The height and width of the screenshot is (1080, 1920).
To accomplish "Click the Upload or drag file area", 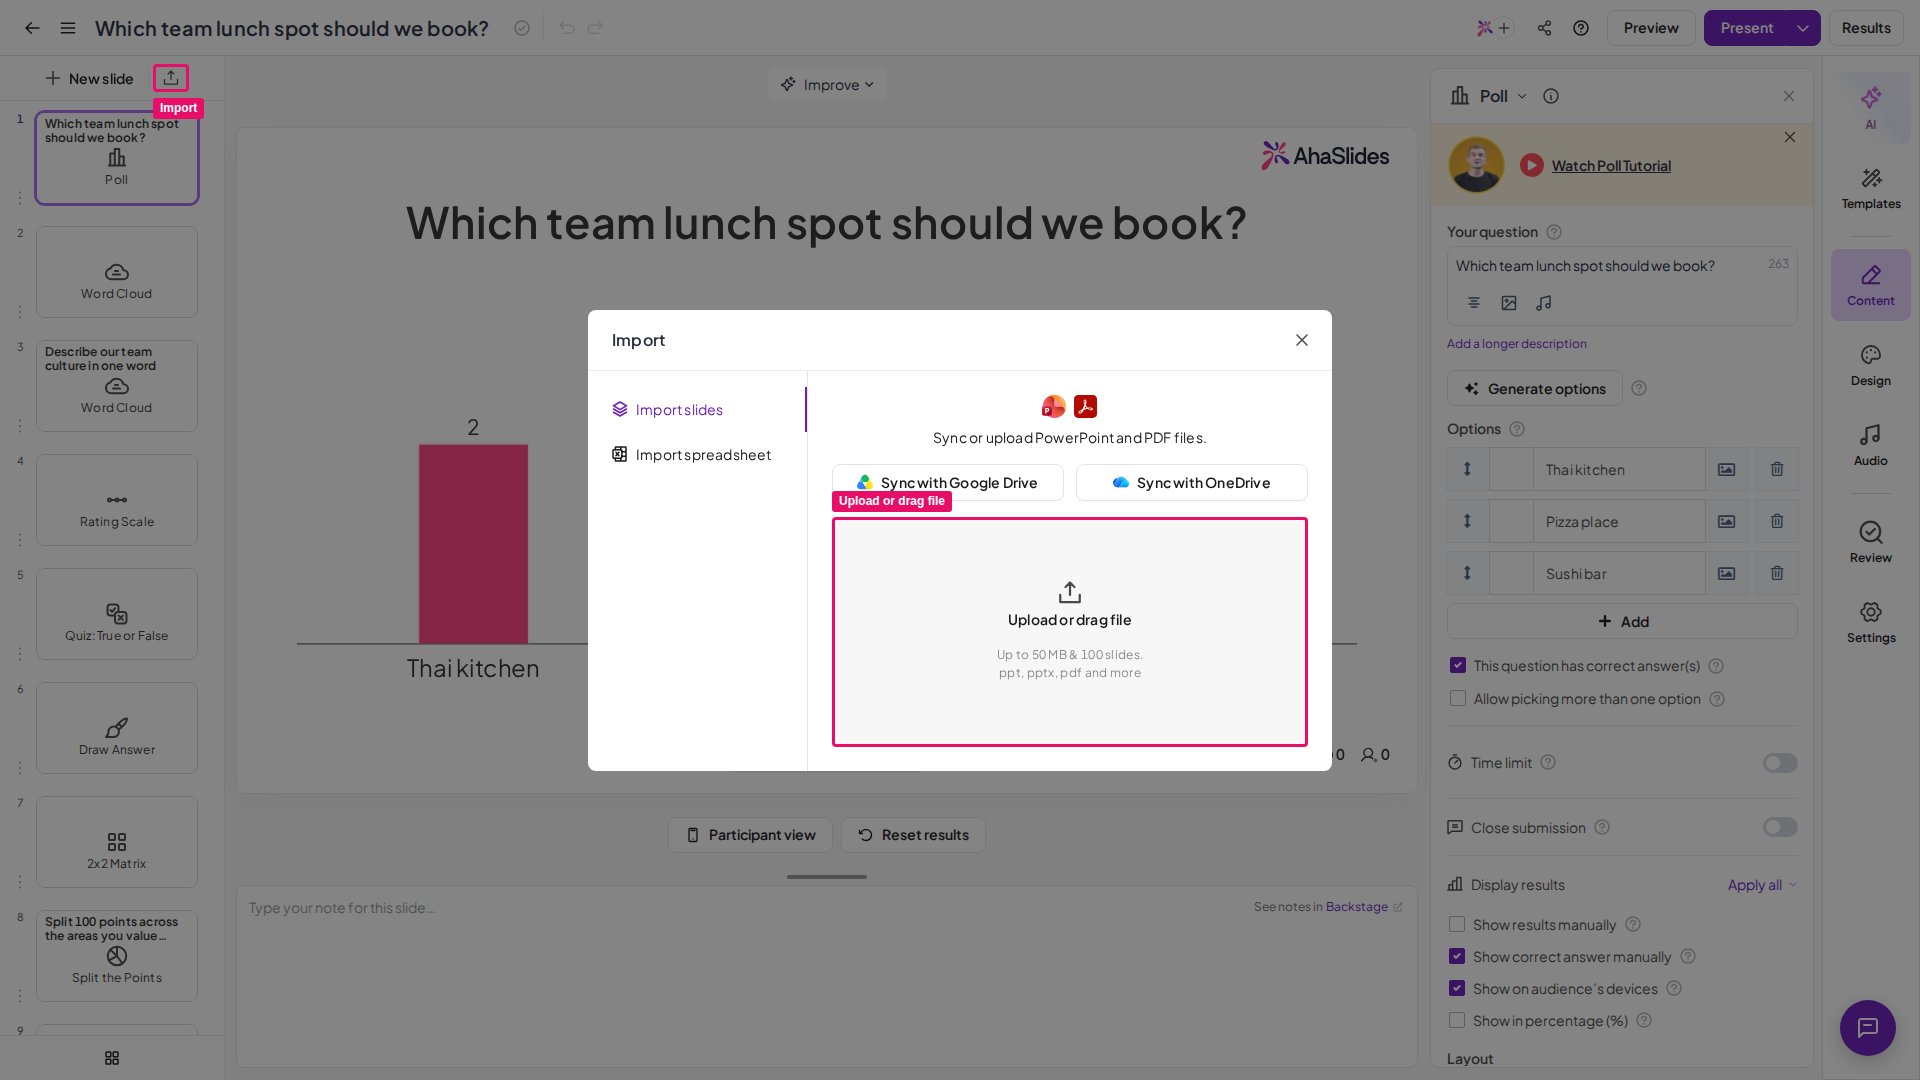I will 1070,632.
